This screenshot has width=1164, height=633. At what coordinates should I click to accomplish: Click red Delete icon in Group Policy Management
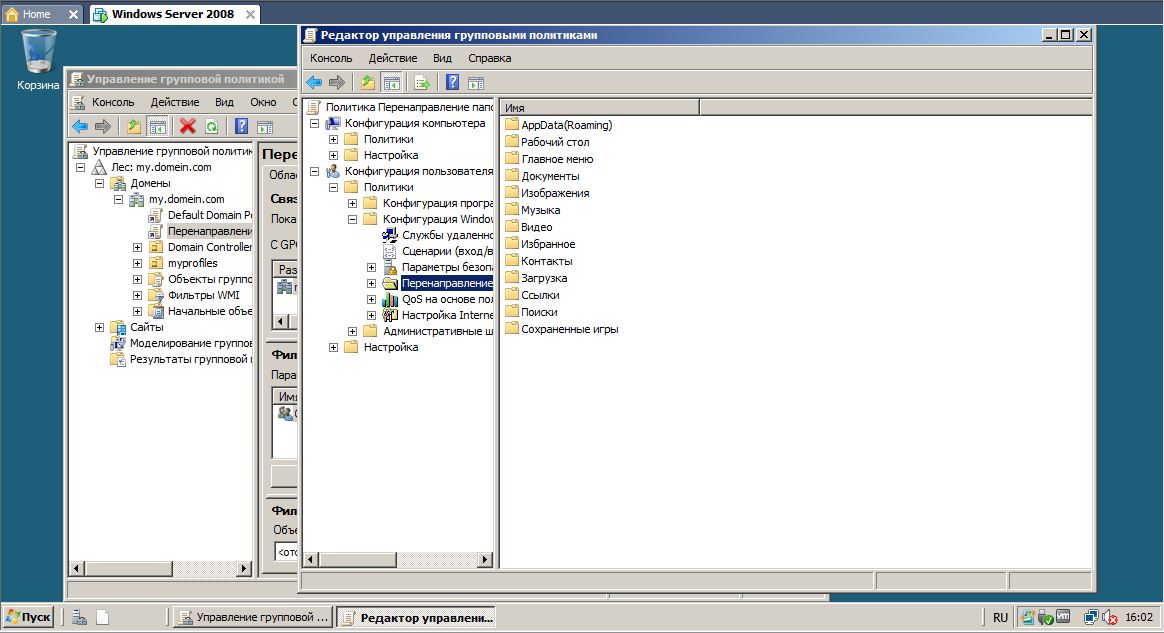coord(188,126)
